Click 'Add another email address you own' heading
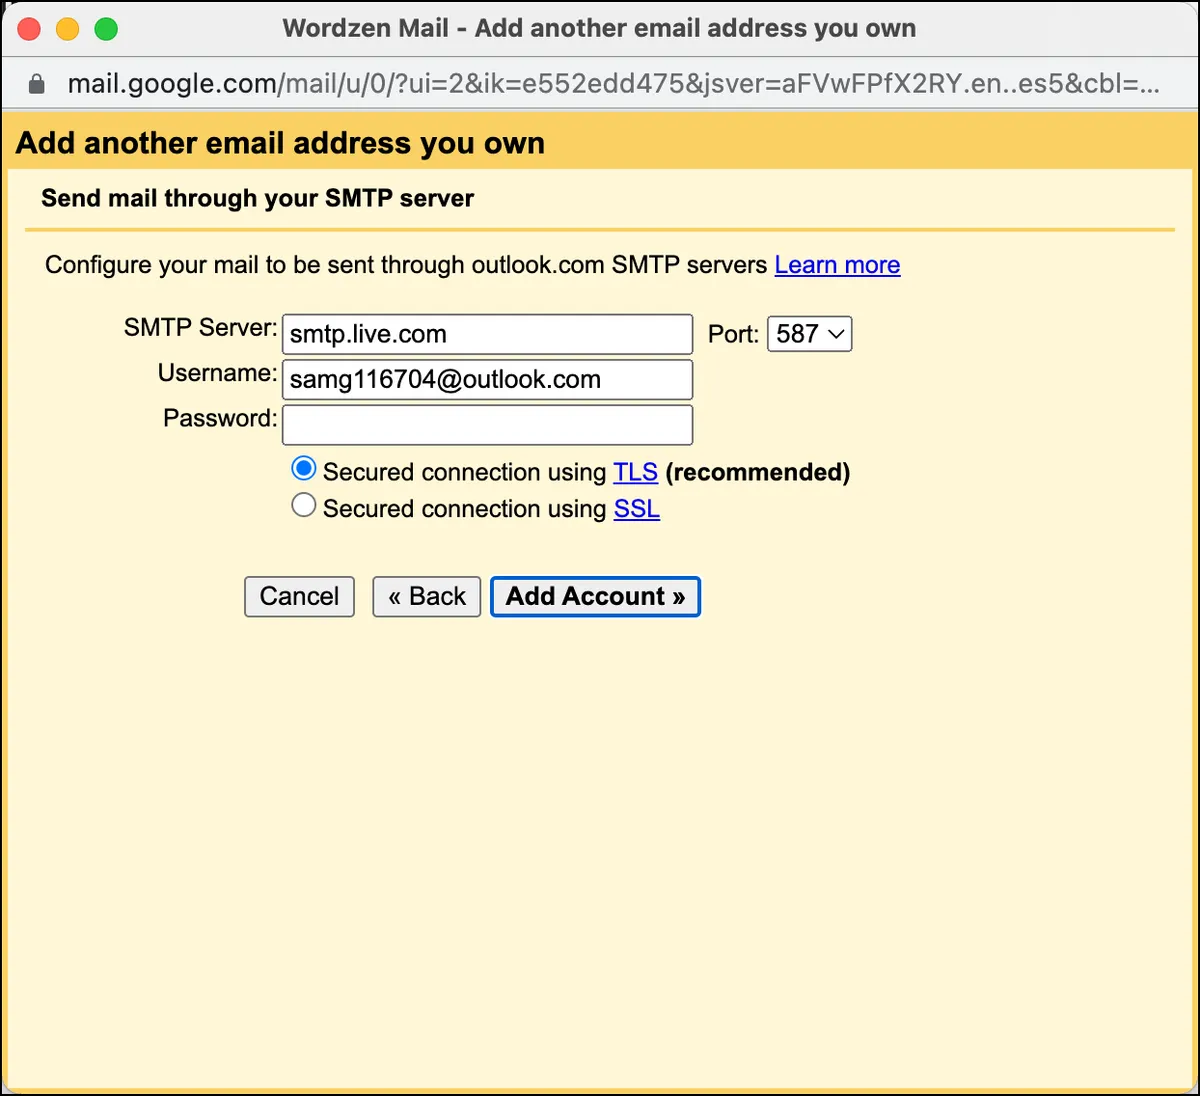The image size is (1200, 1096). click(280, 143)
